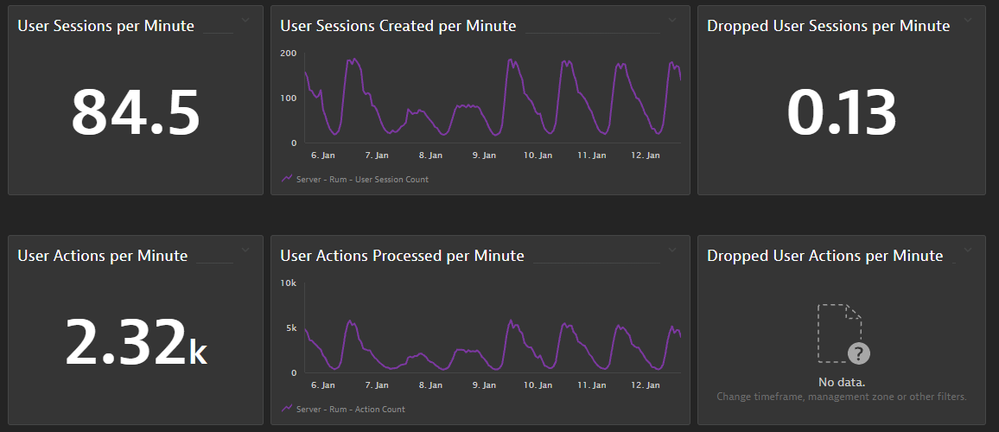The image size is (999, 432).
Task: Click the User Session Count legend line icon
Action: [x=287, y=179]
